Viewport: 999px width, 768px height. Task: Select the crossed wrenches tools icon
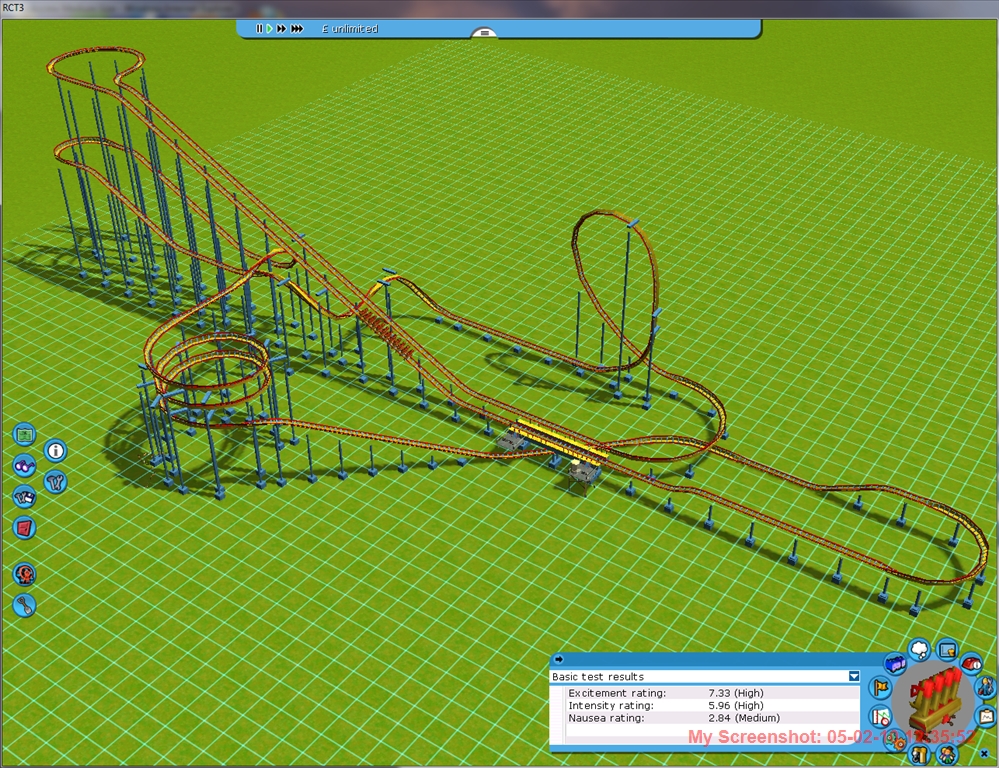click(56, 481)
